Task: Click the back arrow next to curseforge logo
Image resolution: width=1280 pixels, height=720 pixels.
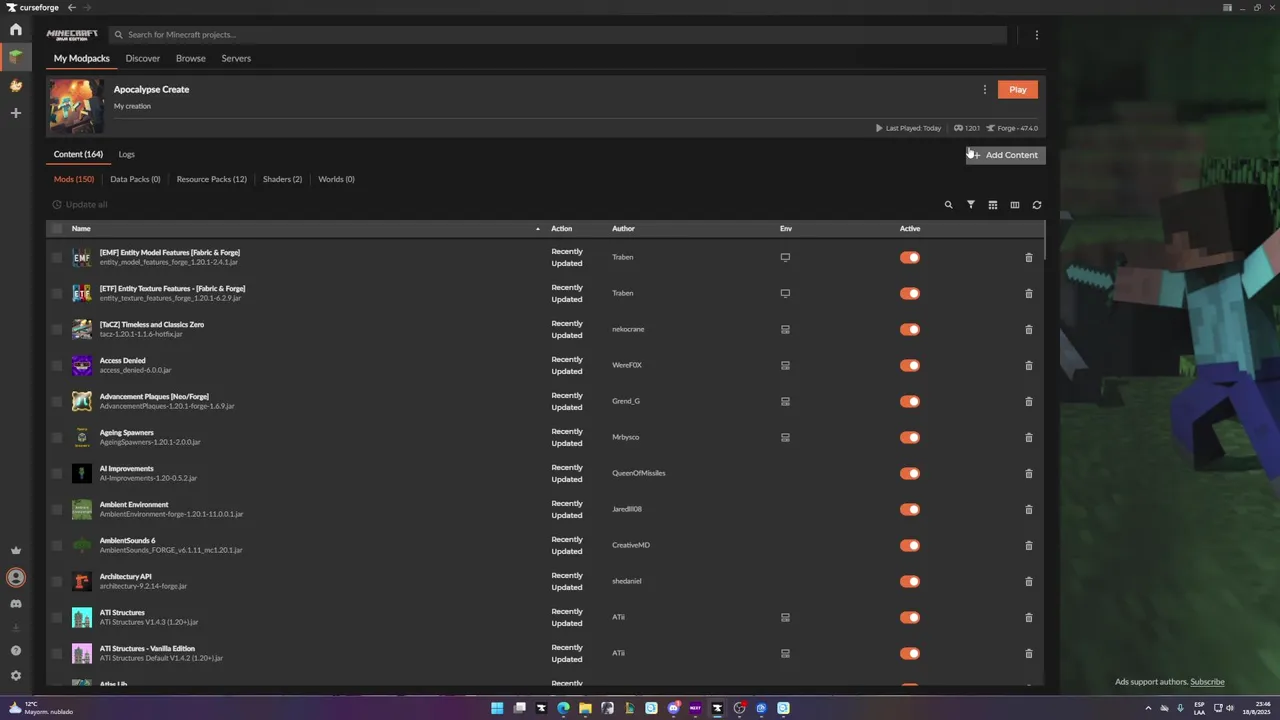Action: coord(71,7)
